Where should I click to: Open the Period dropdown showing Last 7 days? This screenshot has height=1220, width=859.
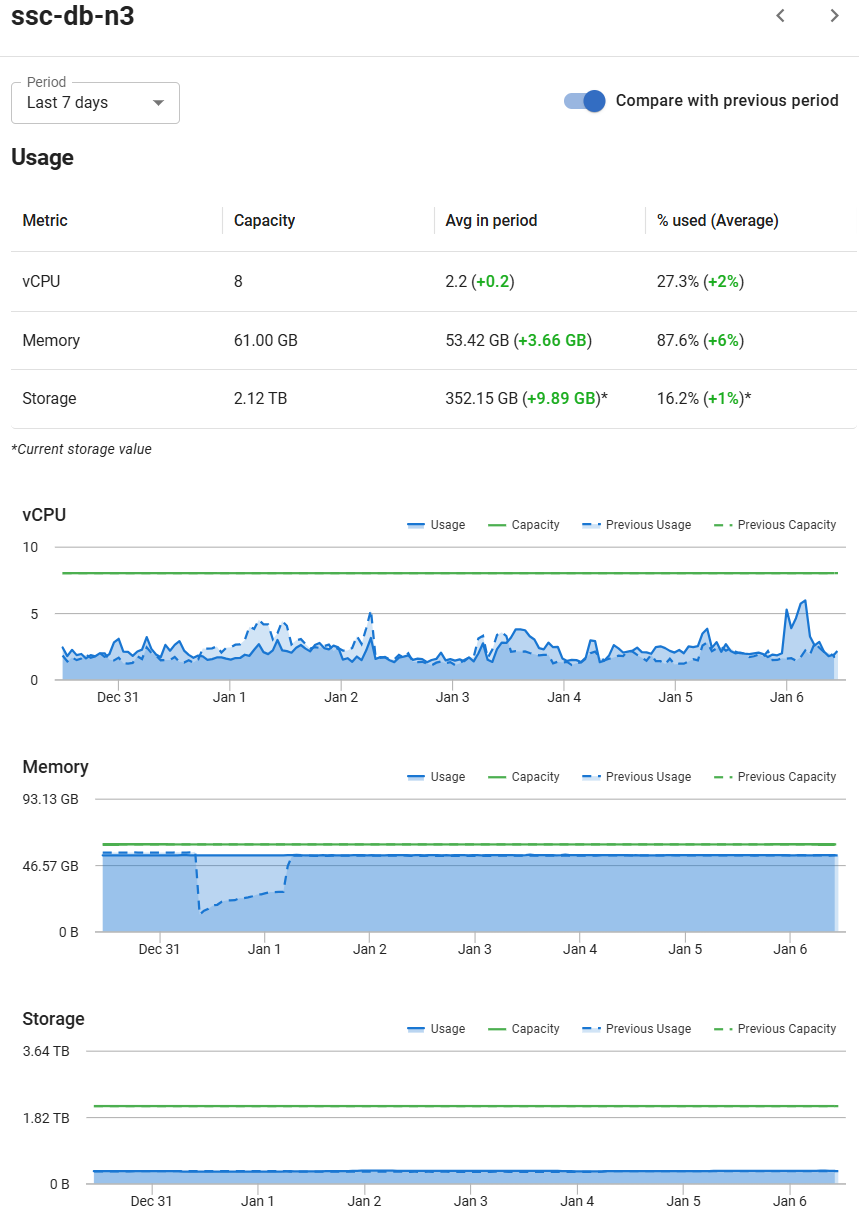94,103
